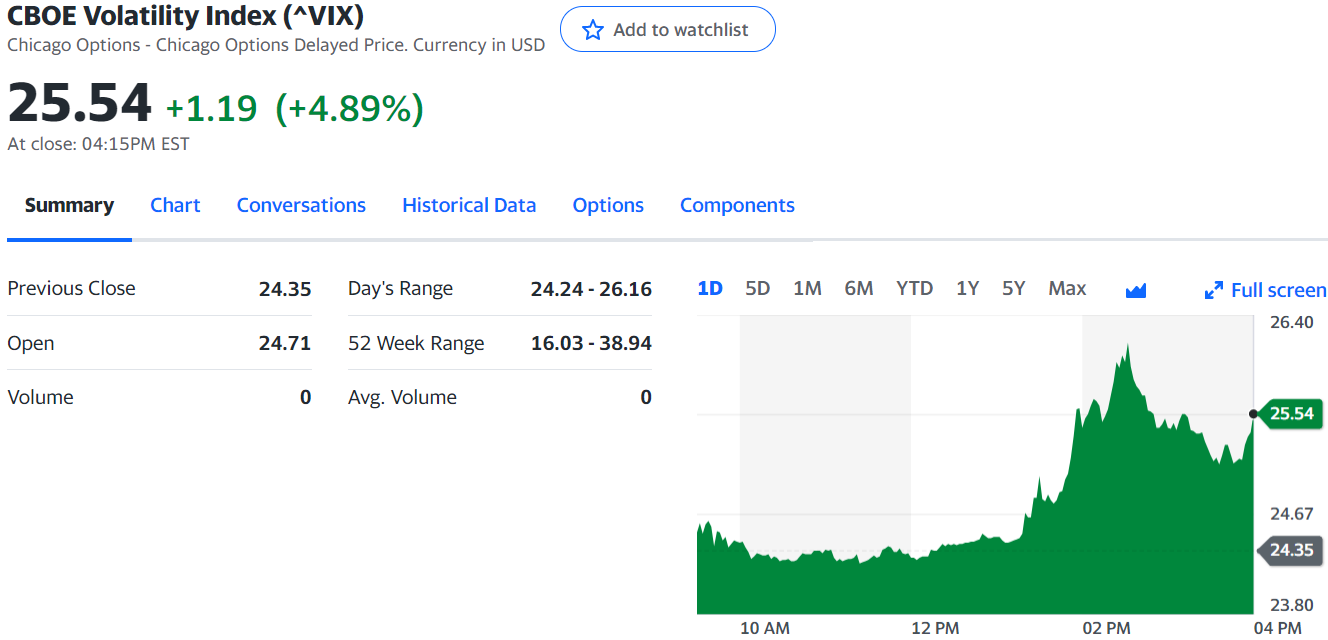Click the 26.40 y-axis label

click(1291, 322)
